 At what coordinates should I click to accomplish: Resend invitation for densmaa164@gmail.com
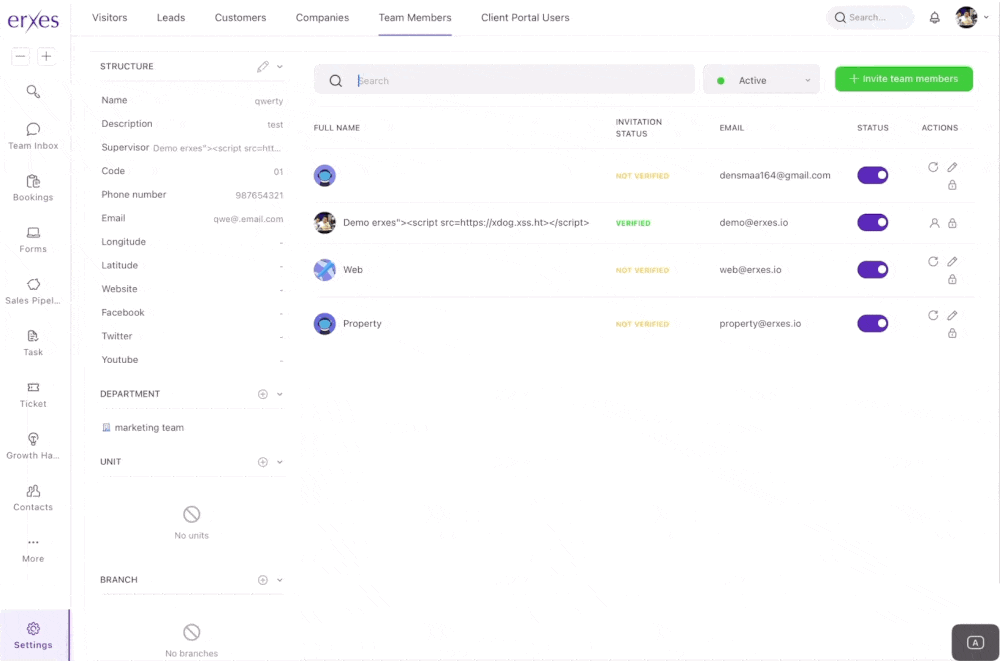(933, 167)
